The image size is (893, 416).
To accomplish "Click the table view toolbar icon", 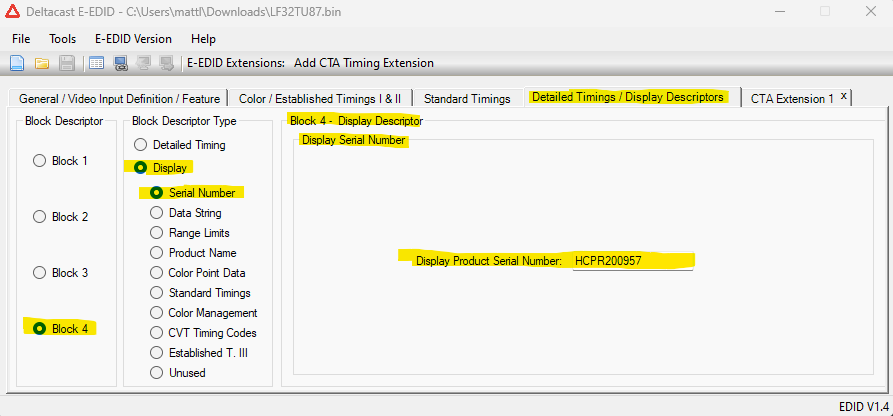I will [x=96, y=63].
